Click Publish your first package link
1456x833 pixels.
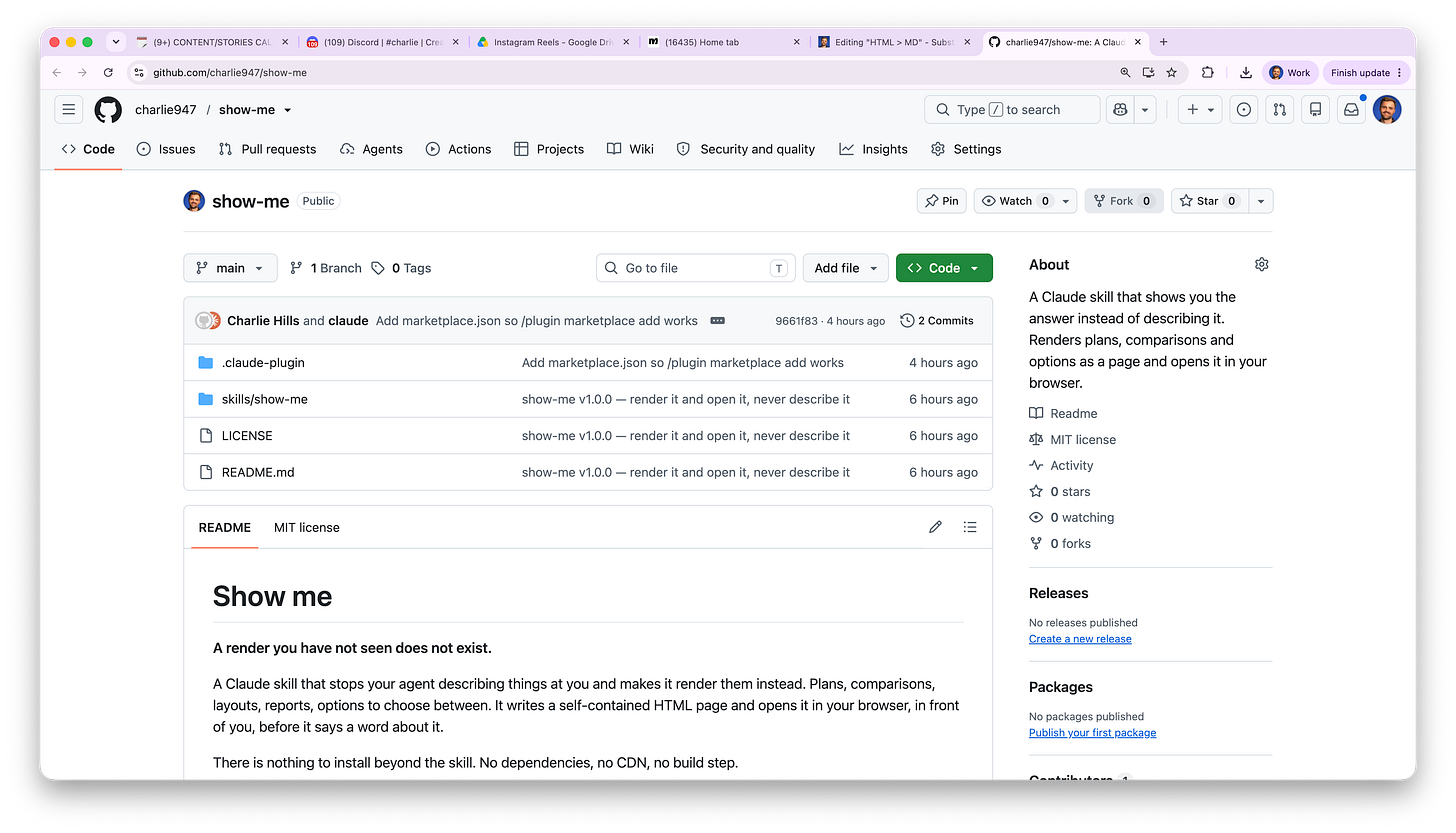(1092, 733)
